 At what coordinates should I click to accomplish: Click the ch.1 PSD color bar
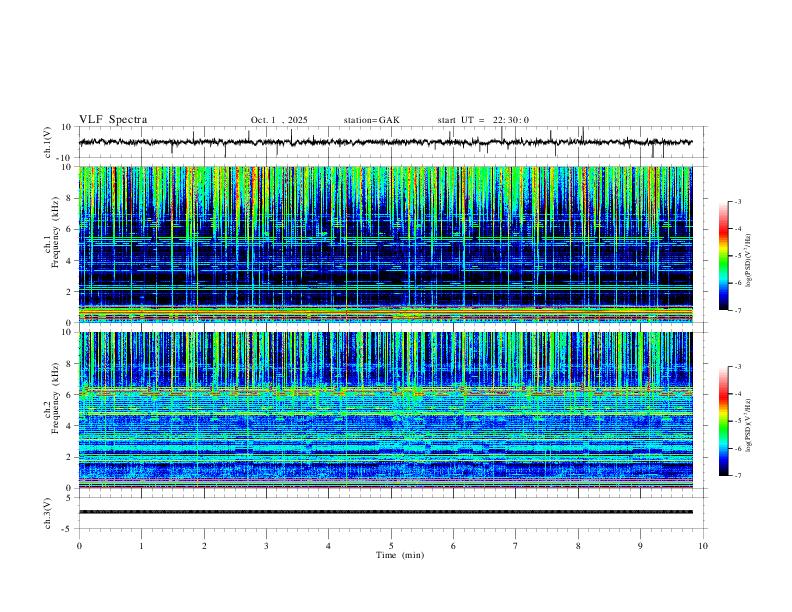click(724, 256)
